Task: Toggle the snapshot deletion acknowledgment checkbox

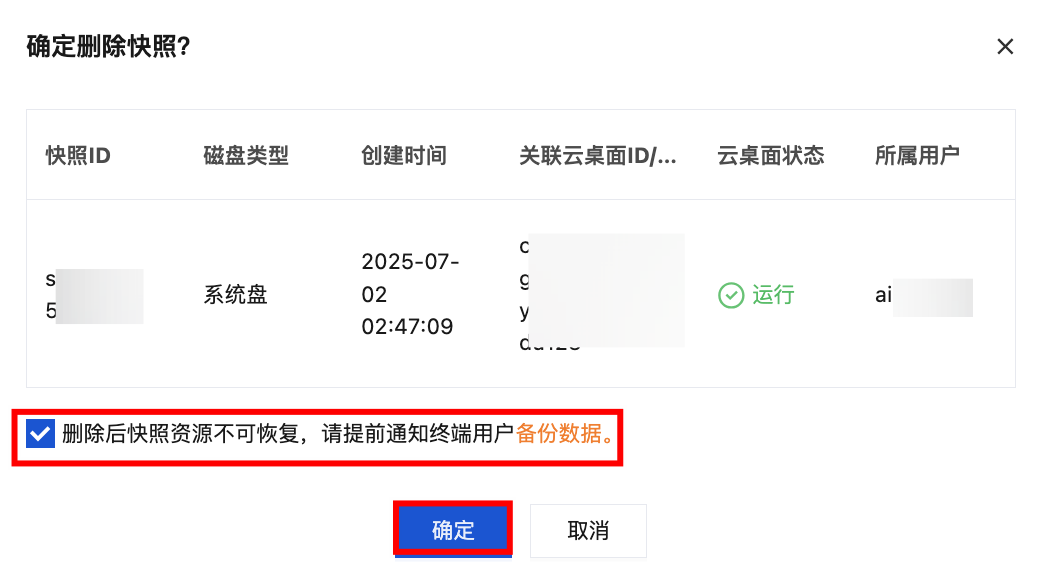Action: click(41, 435)
